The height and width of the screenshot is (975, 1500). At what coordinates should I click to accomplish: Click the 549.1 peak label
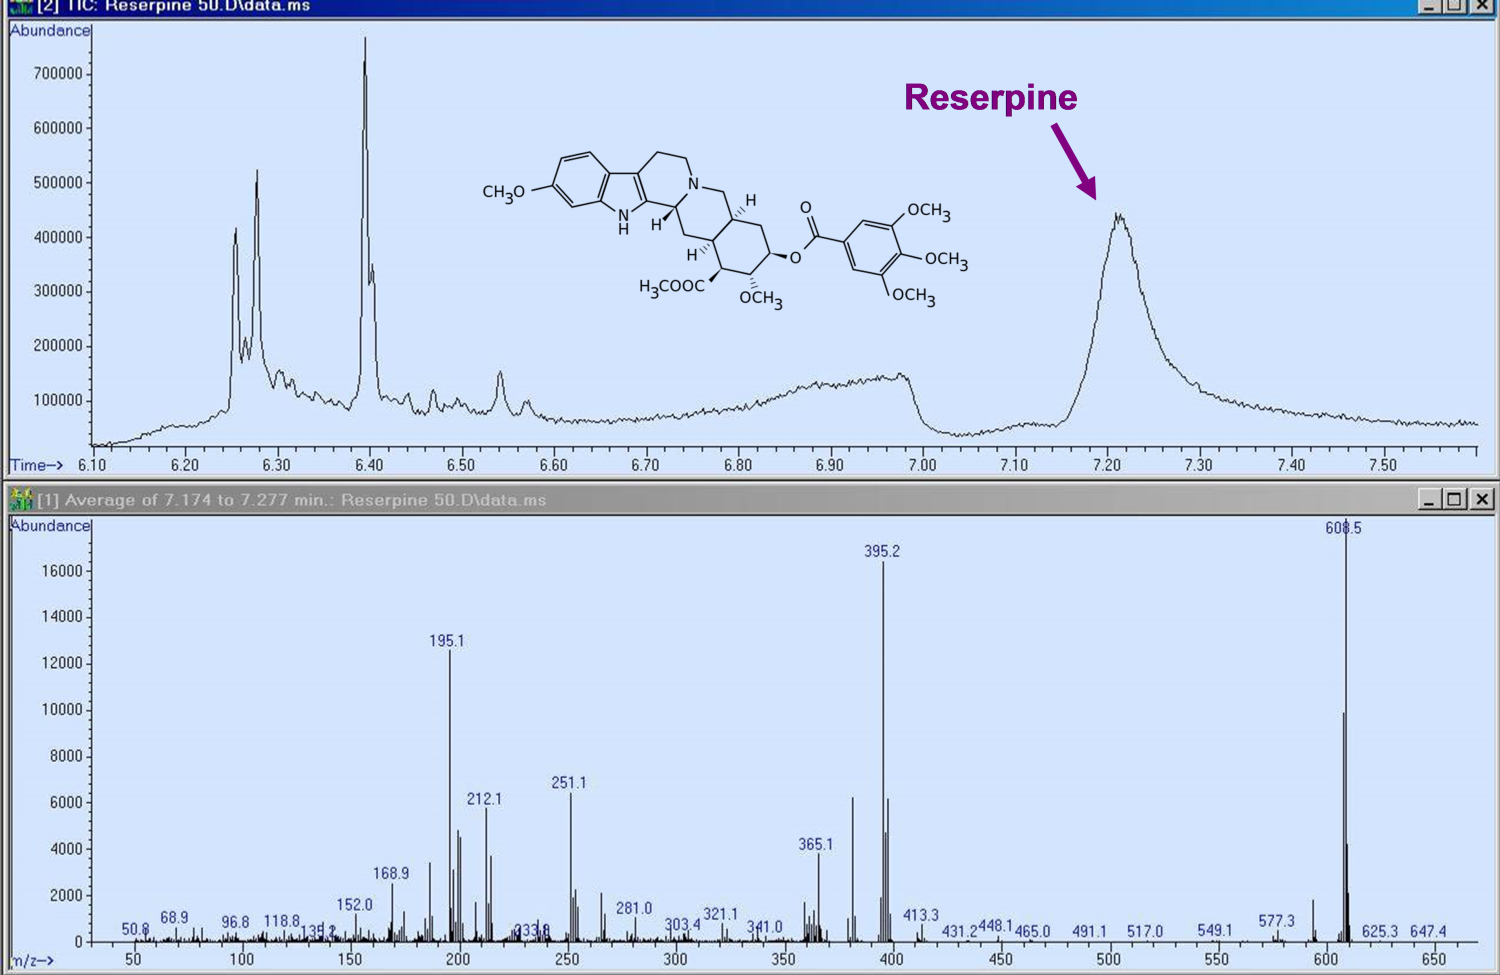click(1215, 930)
